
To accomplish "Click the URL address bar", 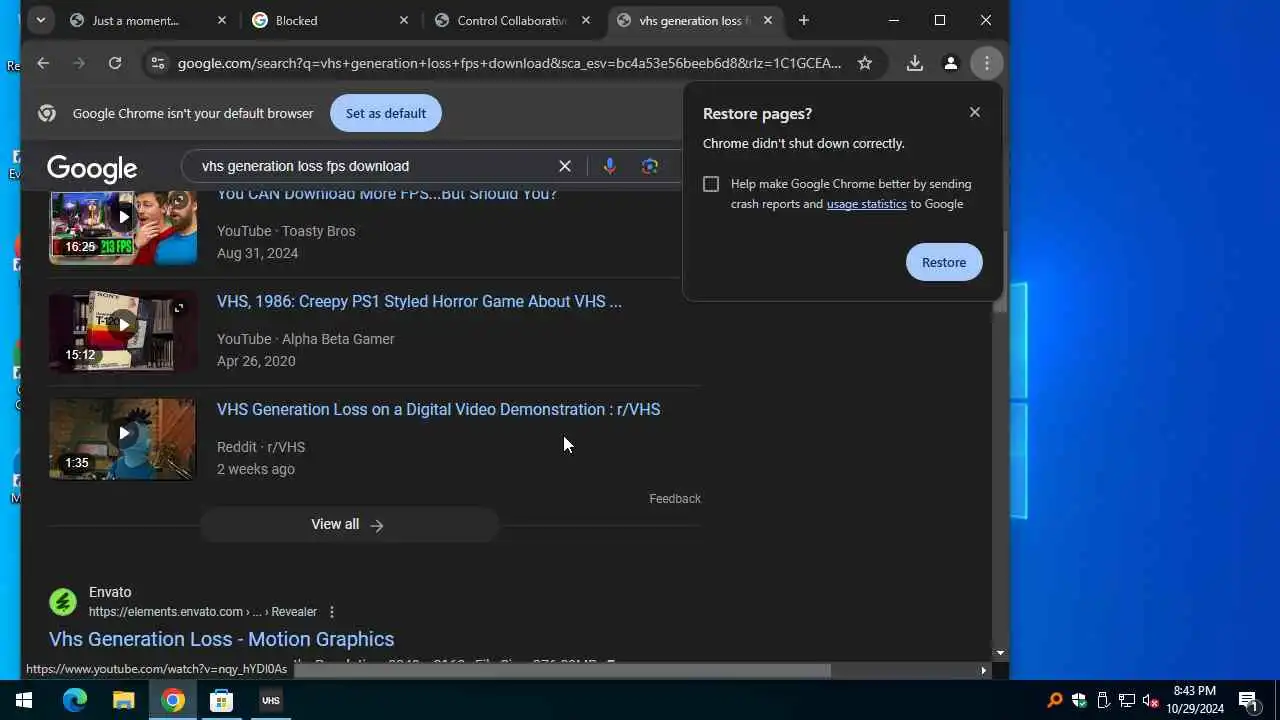I will 510,63.
